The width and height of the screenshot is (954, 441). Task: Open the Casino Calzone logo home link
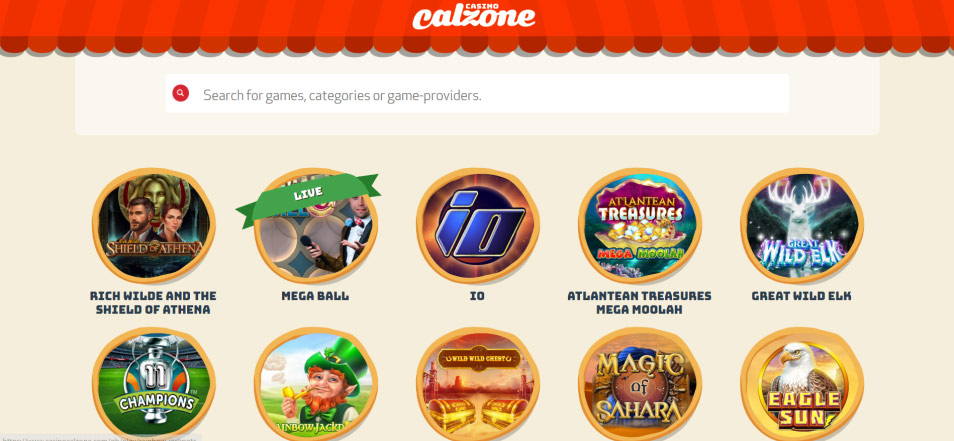click(x=473, y=16)
